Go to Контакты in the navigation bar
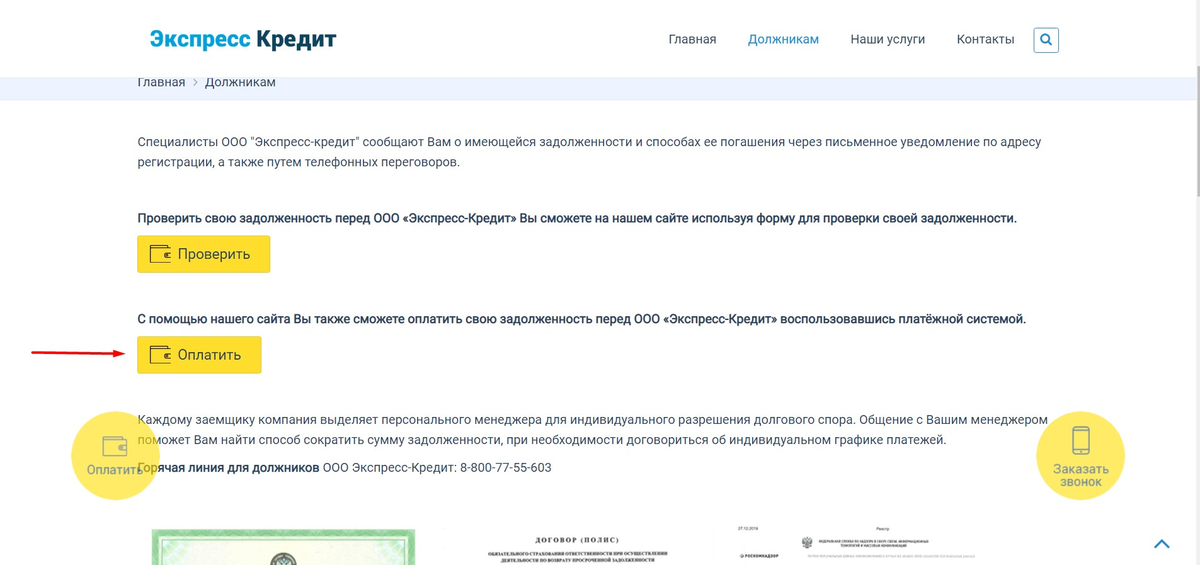 tap(985, 40)
